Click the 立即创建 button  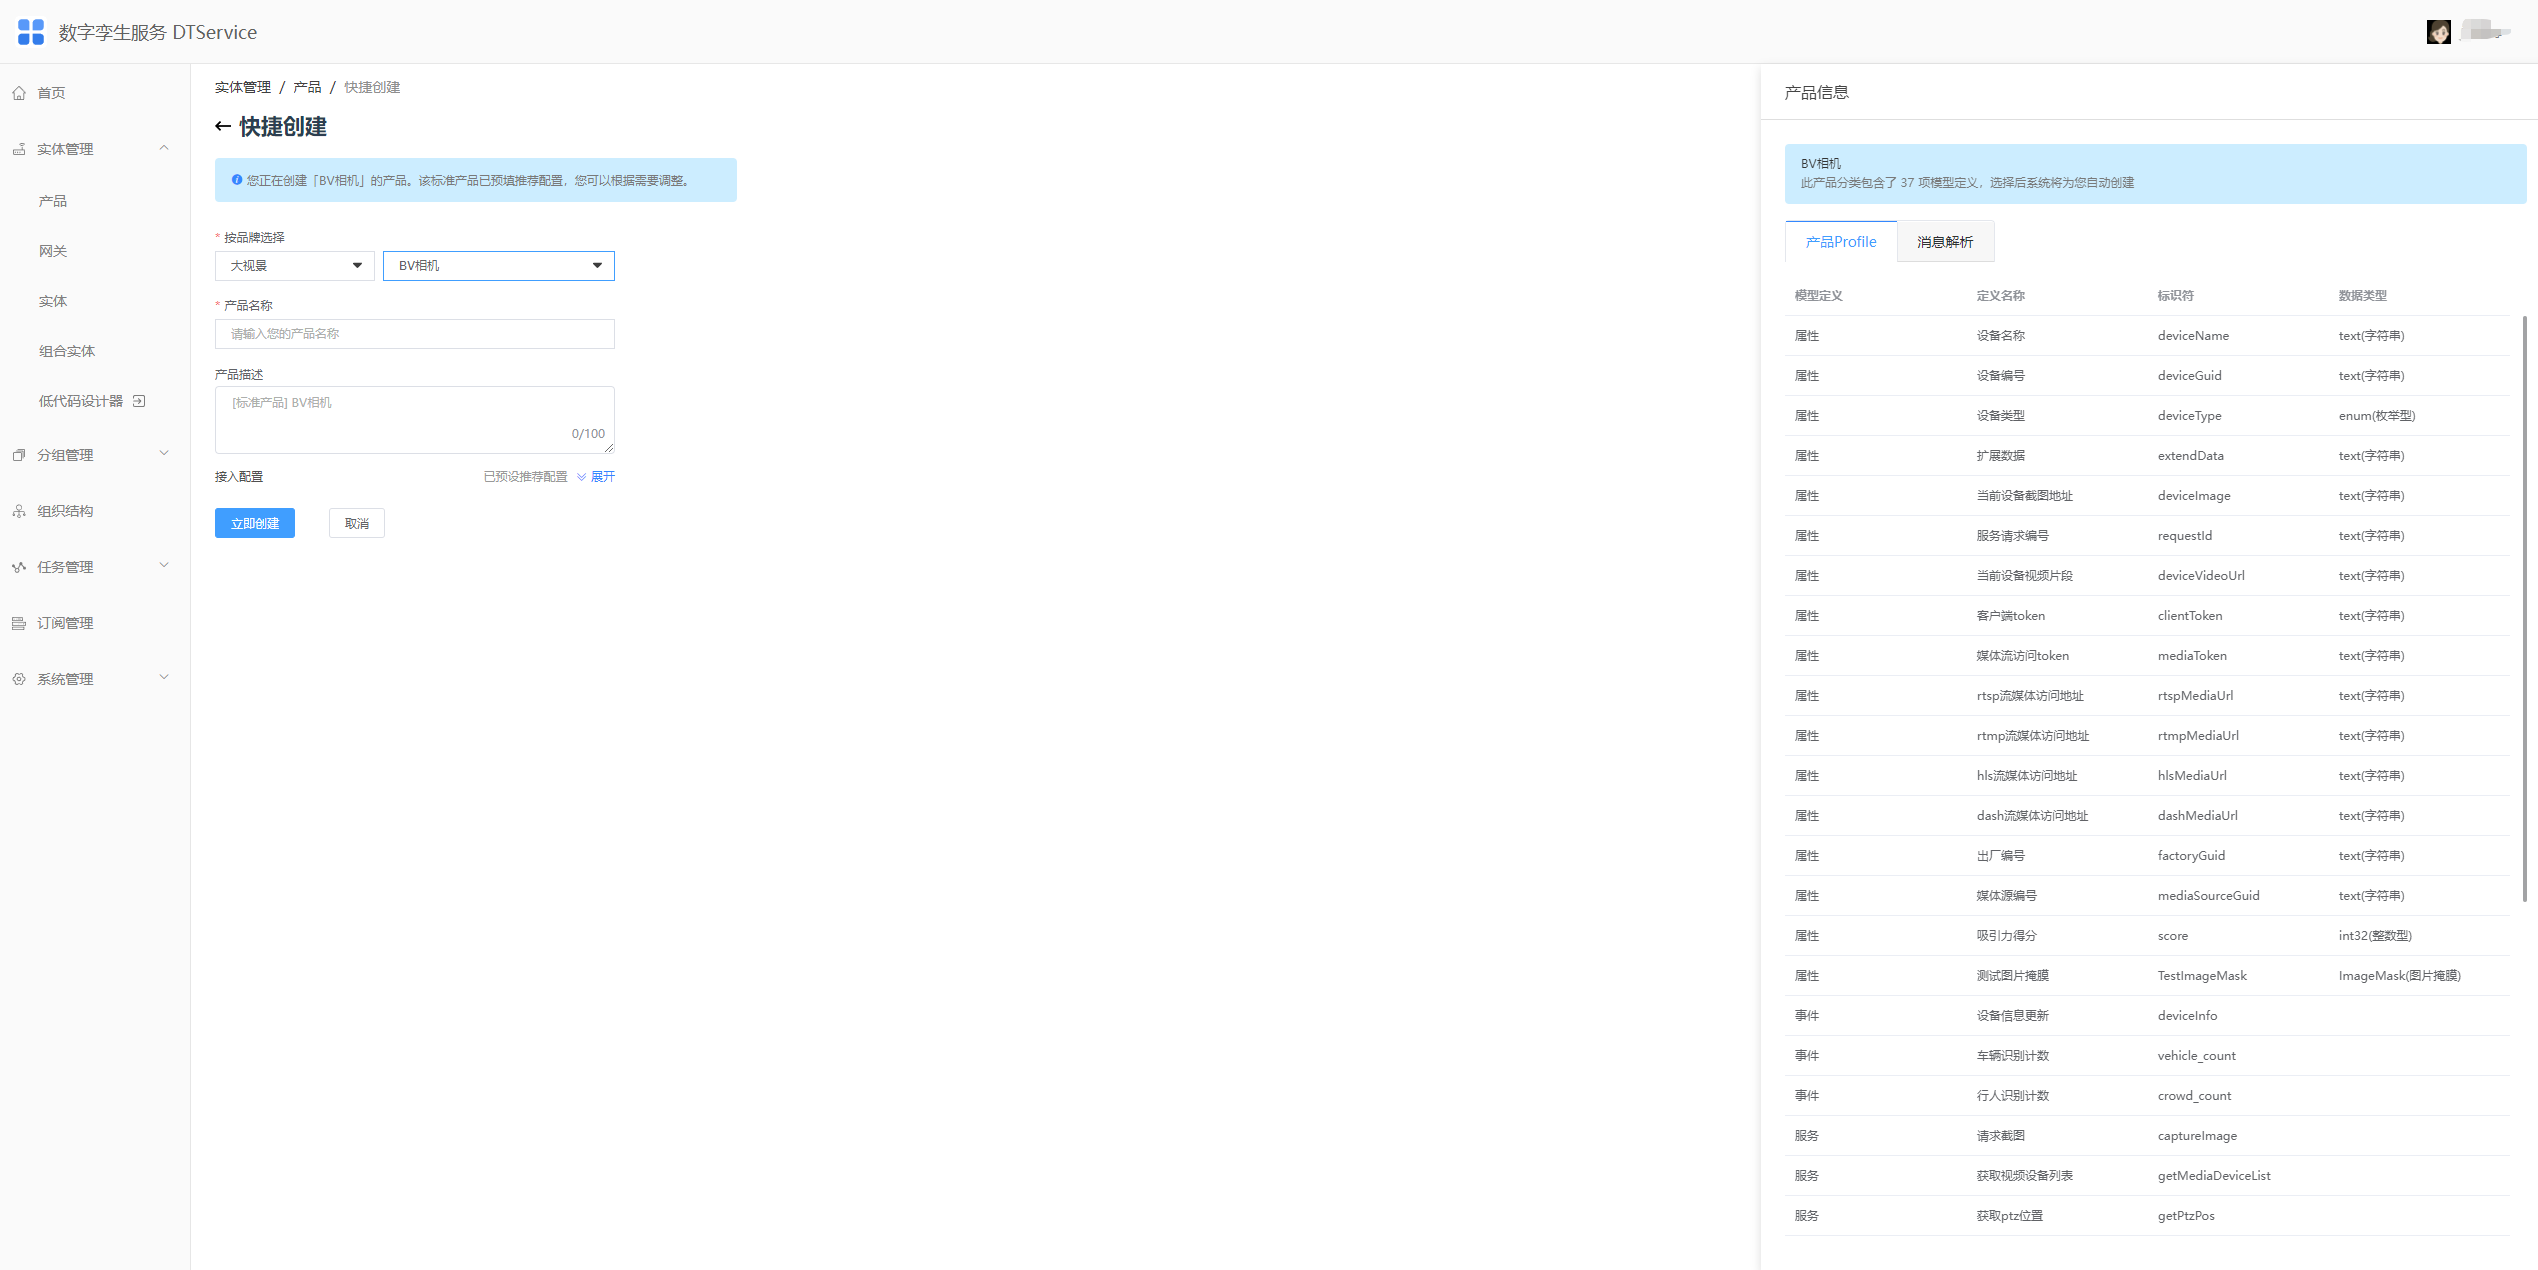click(x=255, y=523)
